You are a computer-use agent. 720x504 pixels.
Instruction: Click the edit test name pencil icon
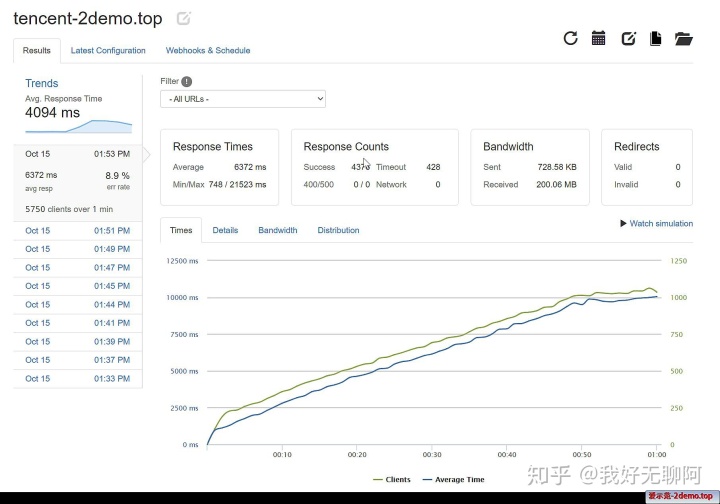[184, 18]
